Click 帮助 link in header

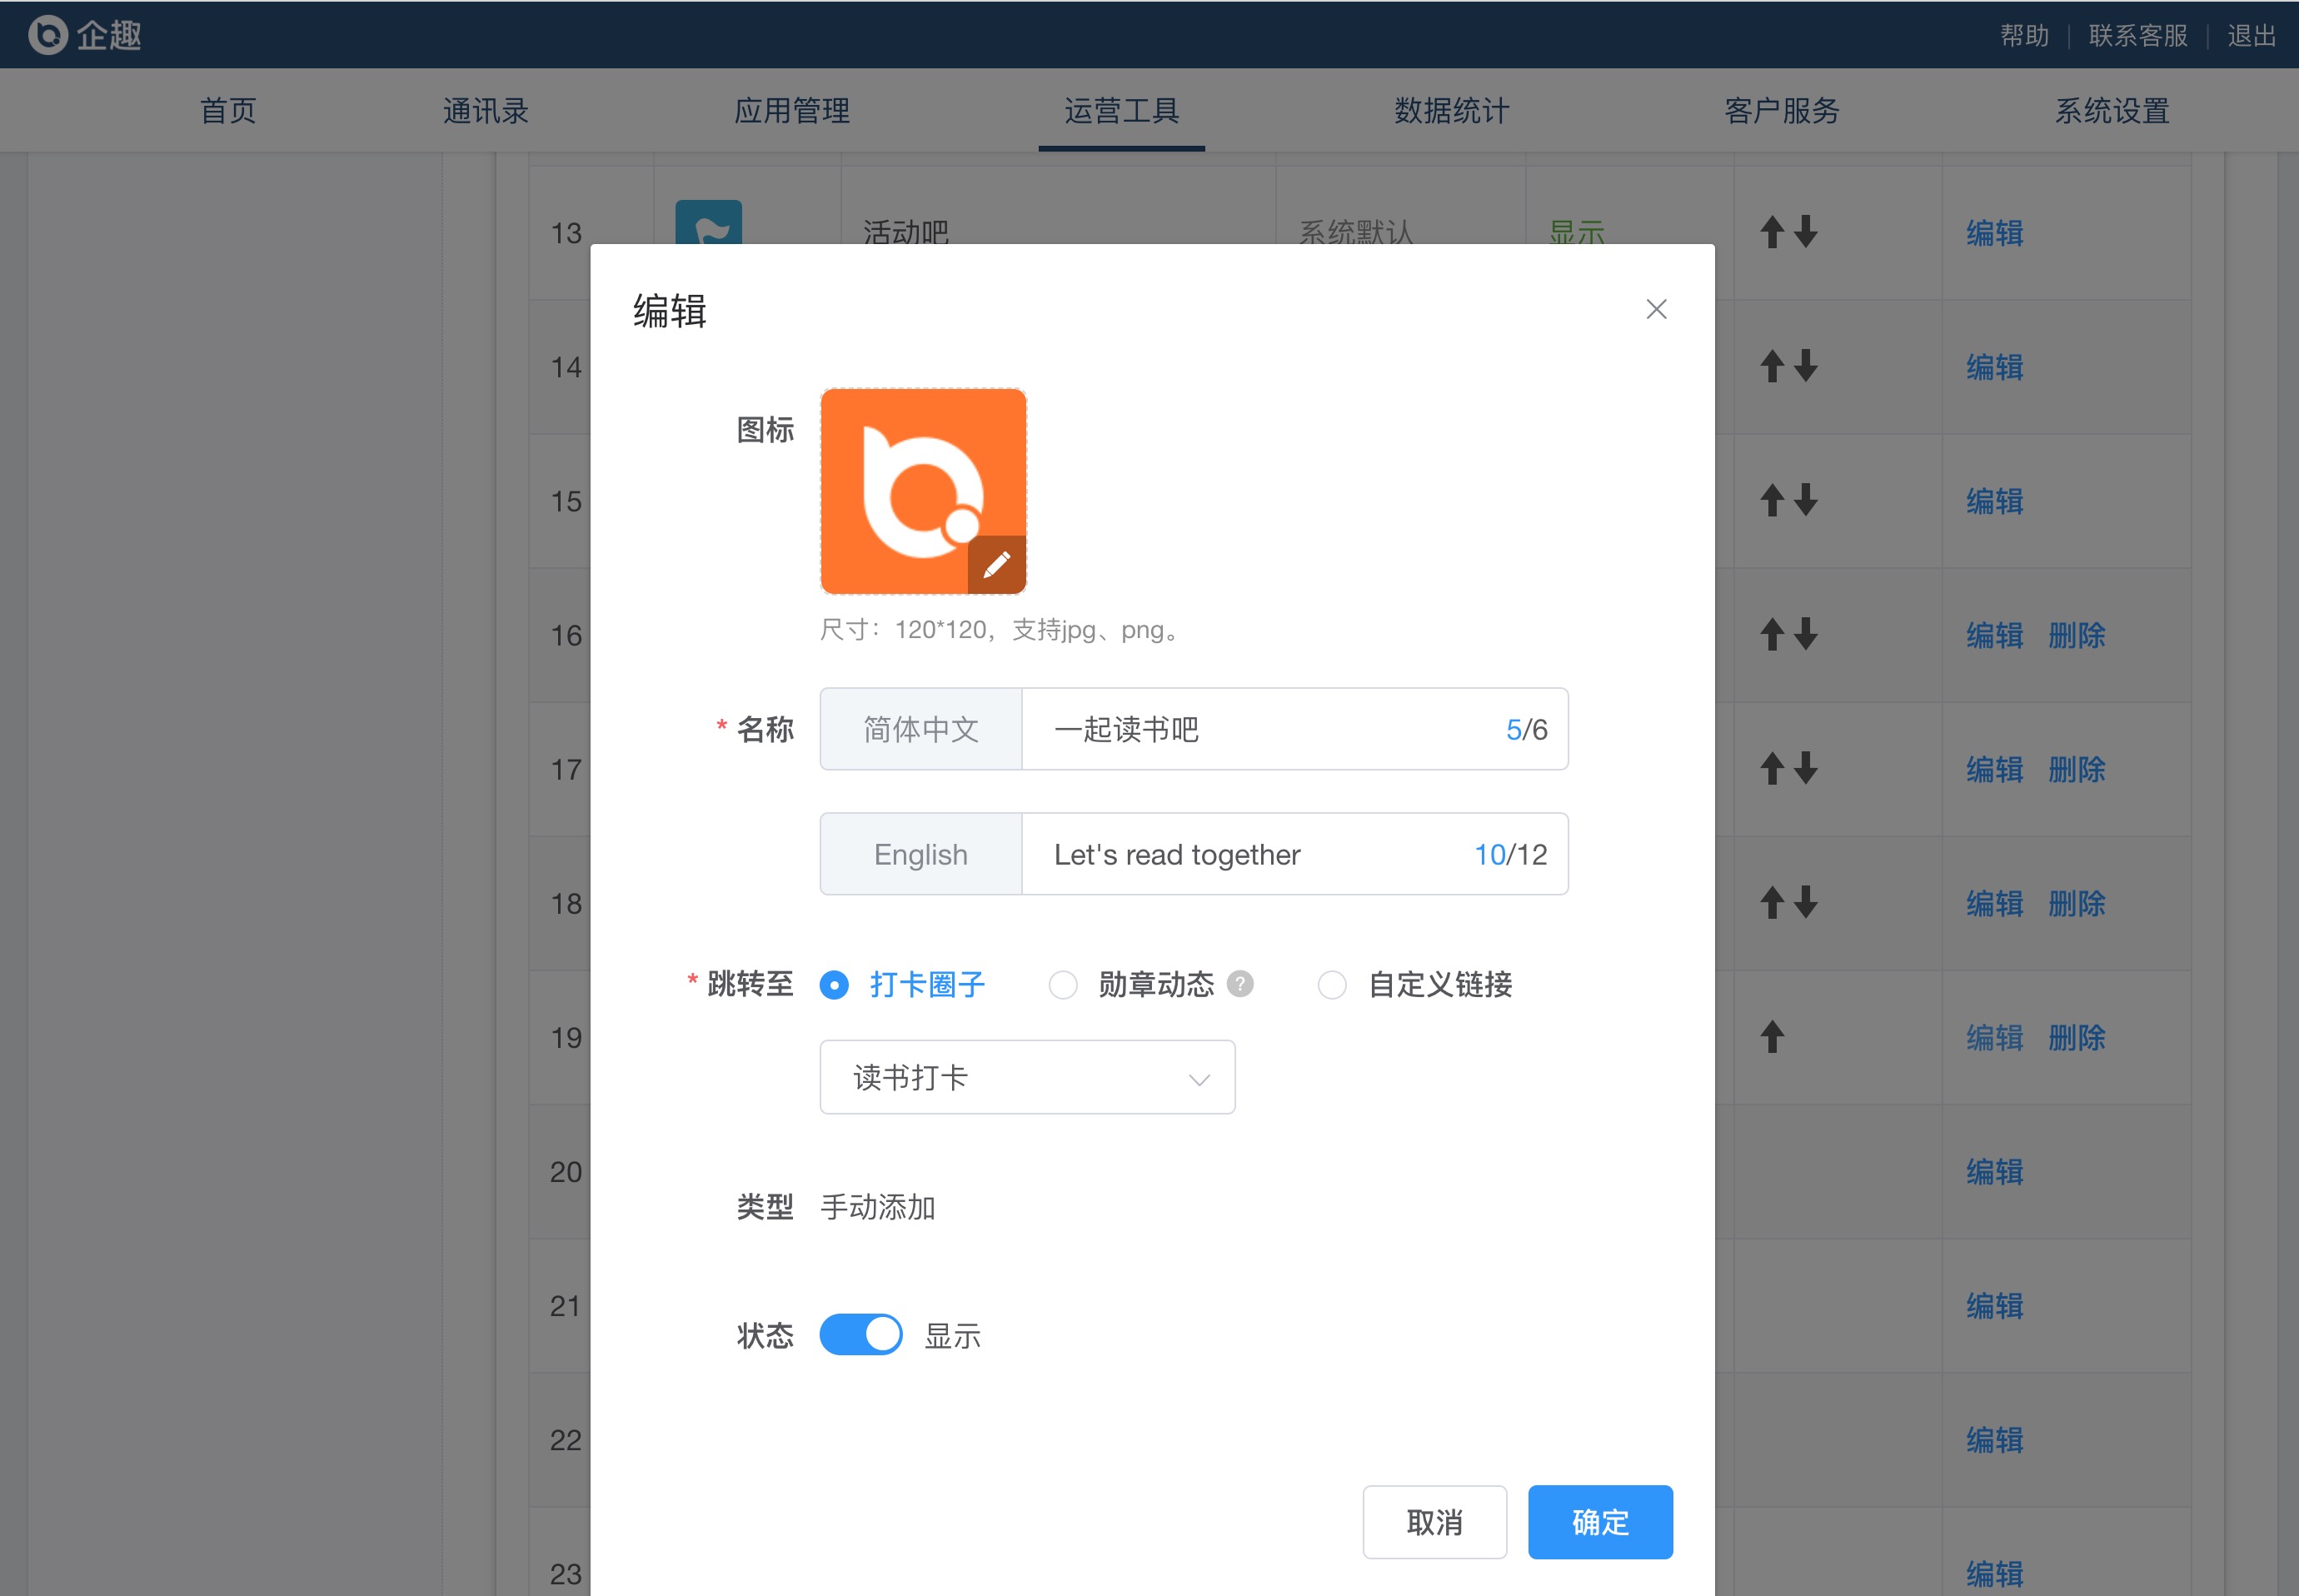pyautogui.click(x=2024, y=36)
